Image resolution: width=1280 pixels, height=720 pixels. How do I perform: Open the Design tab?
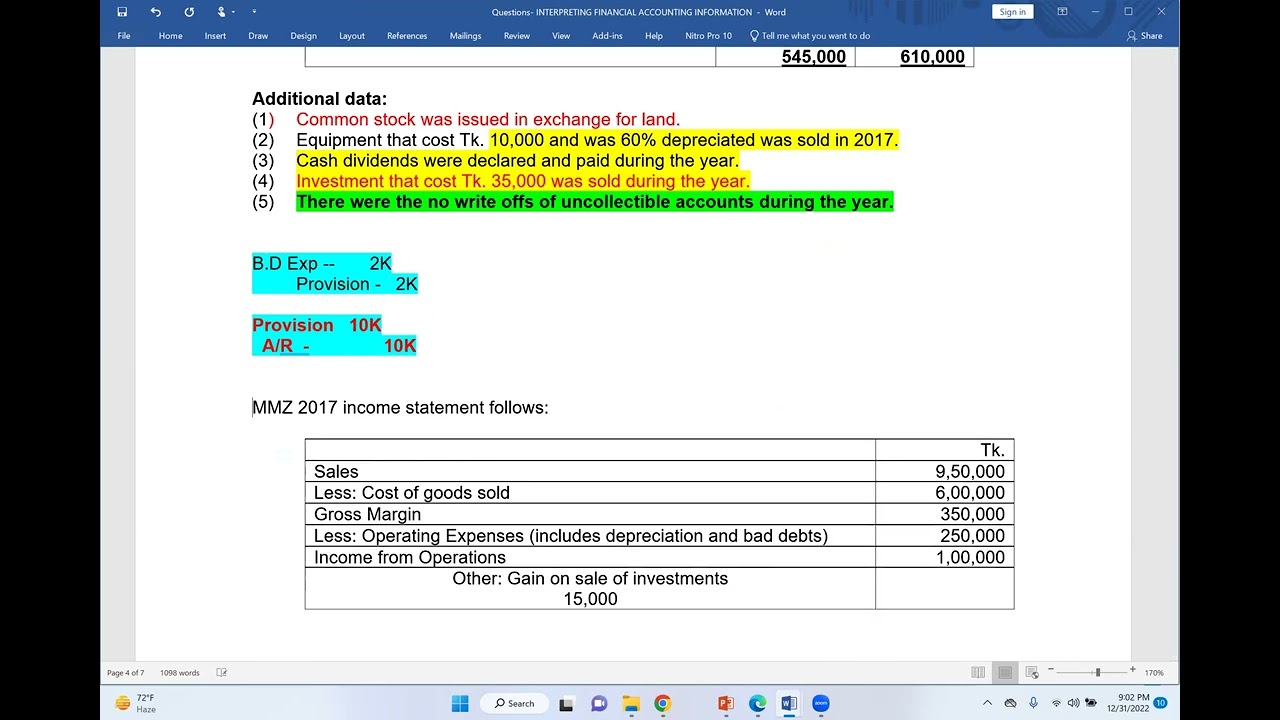(303, 36)
